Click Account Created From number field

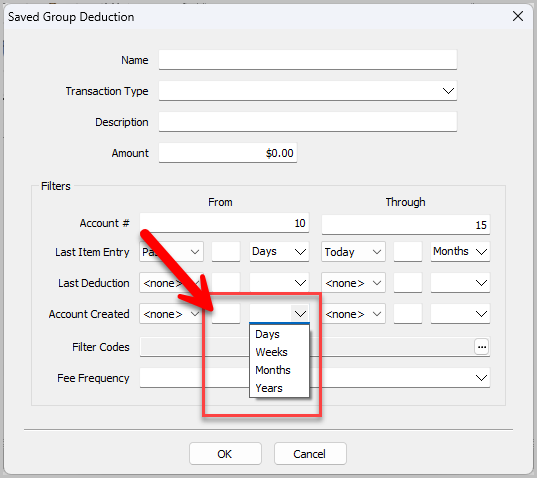pos(226,314)
